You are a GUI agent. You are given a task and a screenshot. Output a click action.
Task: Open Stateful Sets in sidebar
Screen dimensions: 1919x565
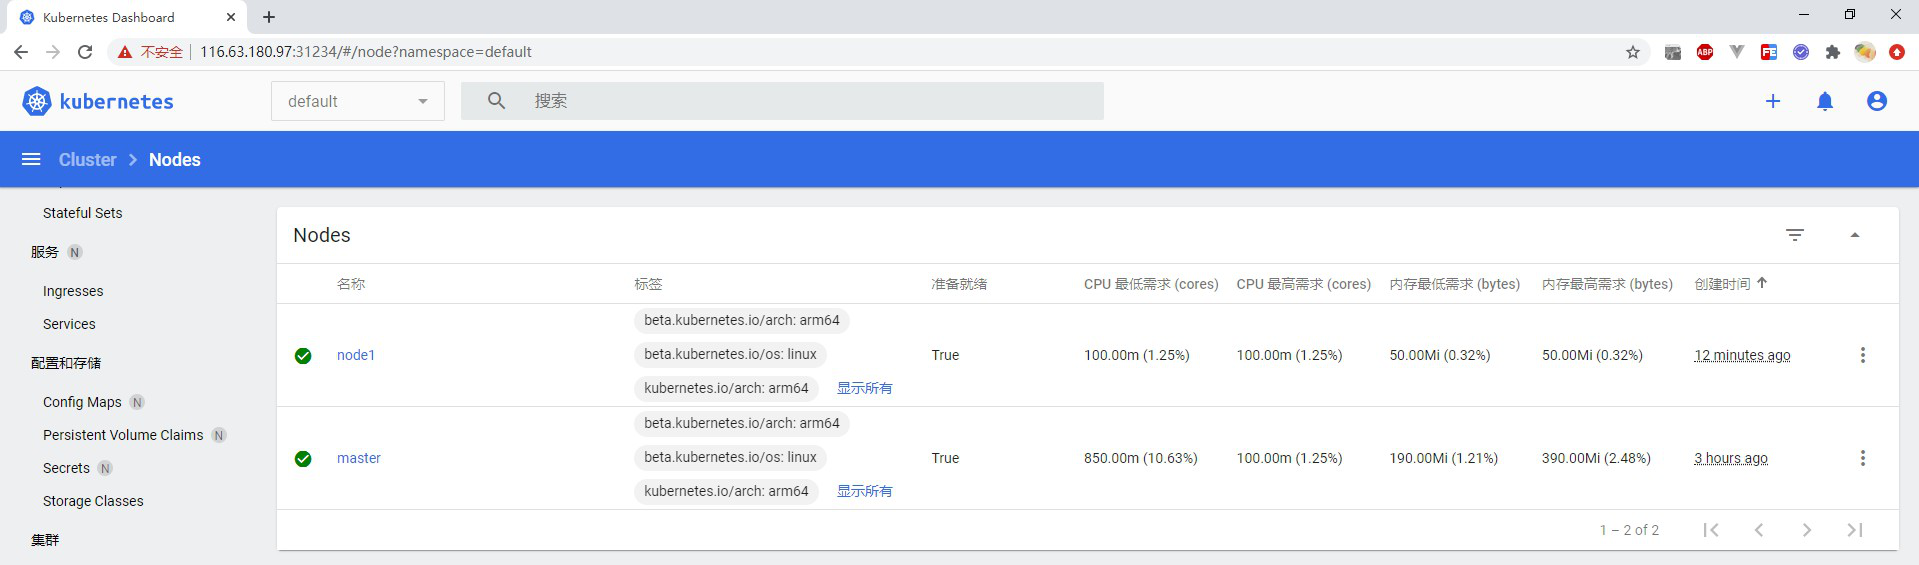coord(83,213)
